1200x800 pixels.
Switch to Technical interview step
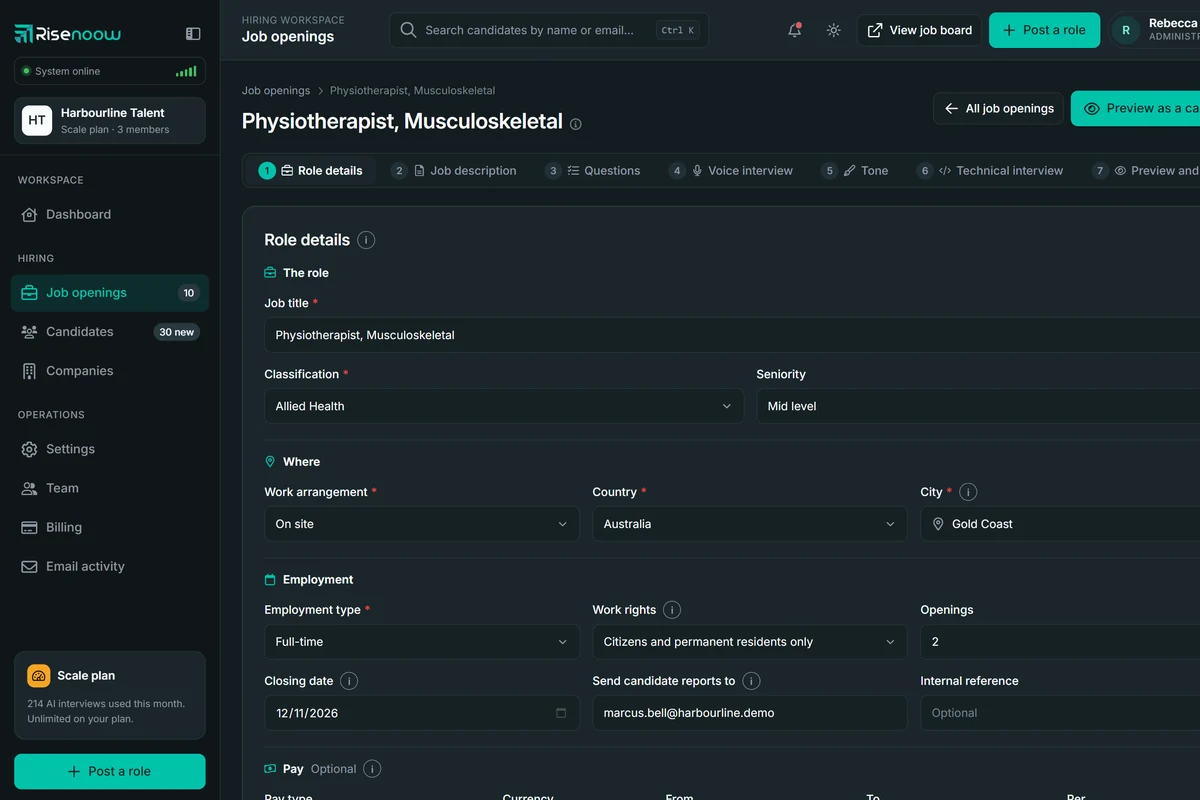pyautogui.click(x=990, y=171)
